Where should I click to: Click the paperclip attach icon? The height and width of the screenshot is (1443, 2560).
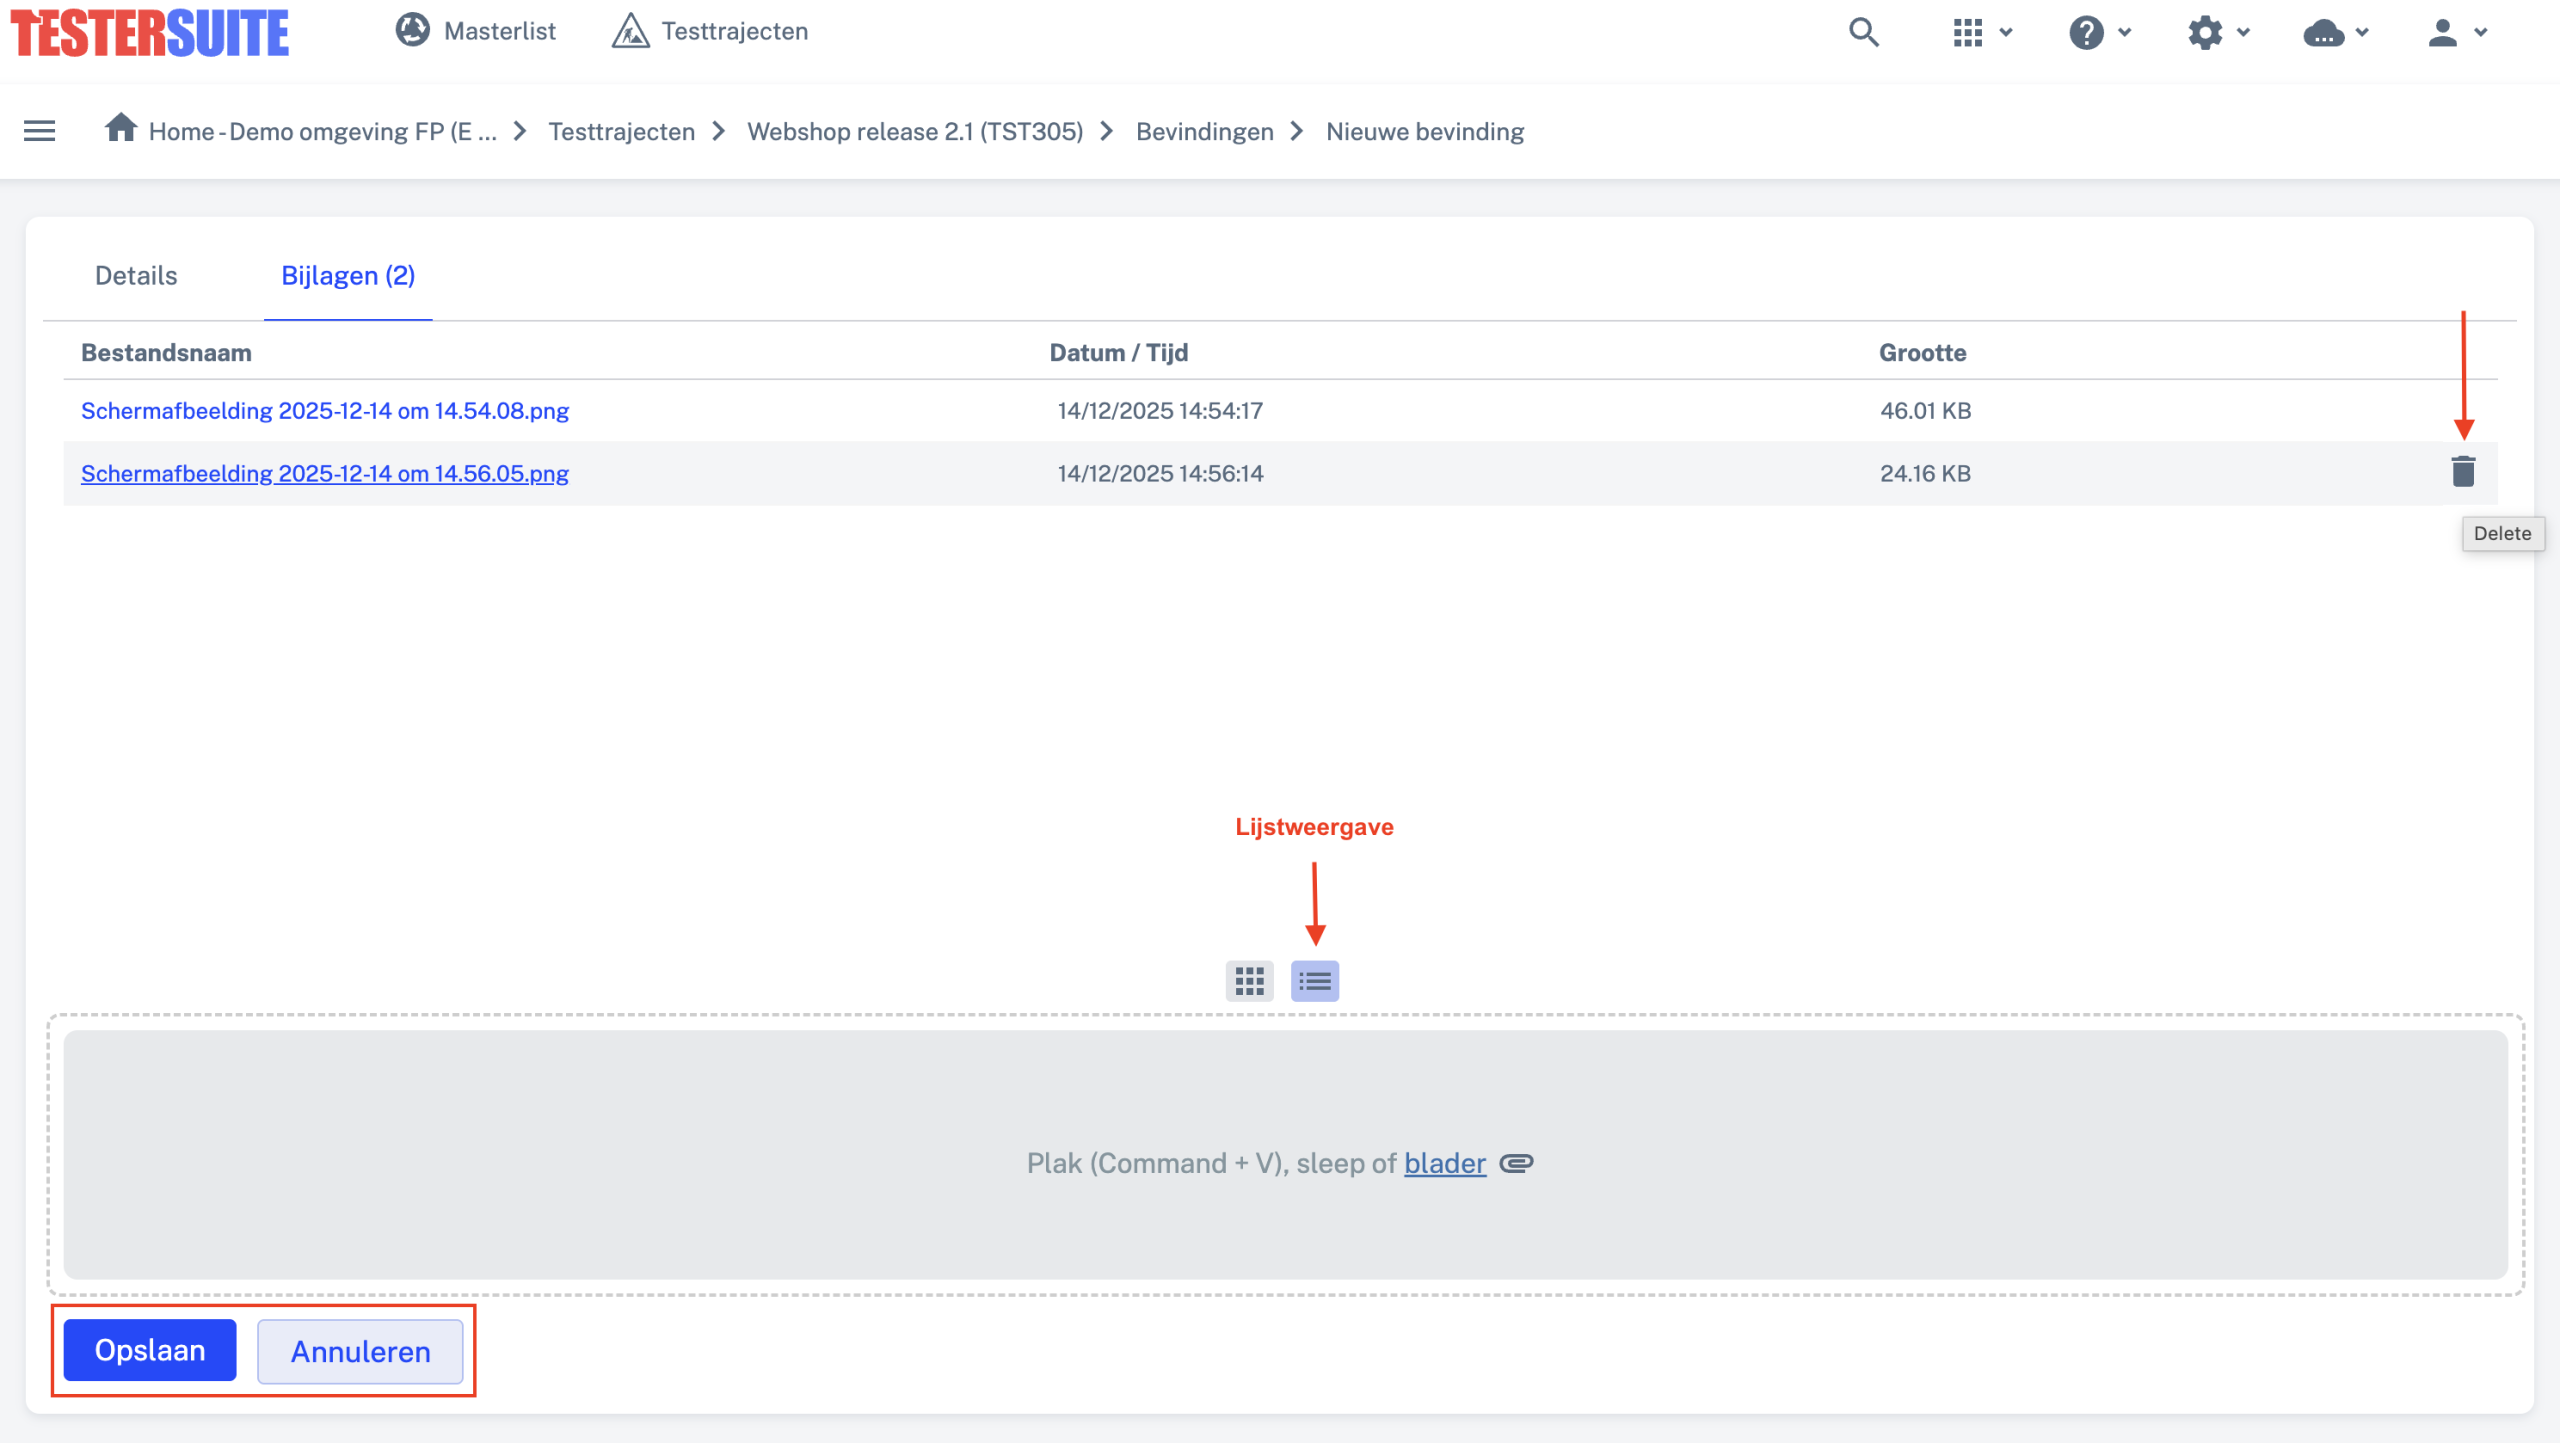pos(1516,1163)
